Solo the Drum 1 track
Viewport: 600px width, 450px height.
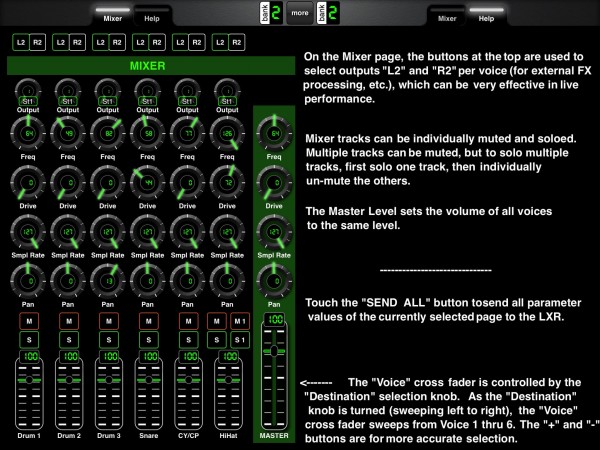pos(29,340)
